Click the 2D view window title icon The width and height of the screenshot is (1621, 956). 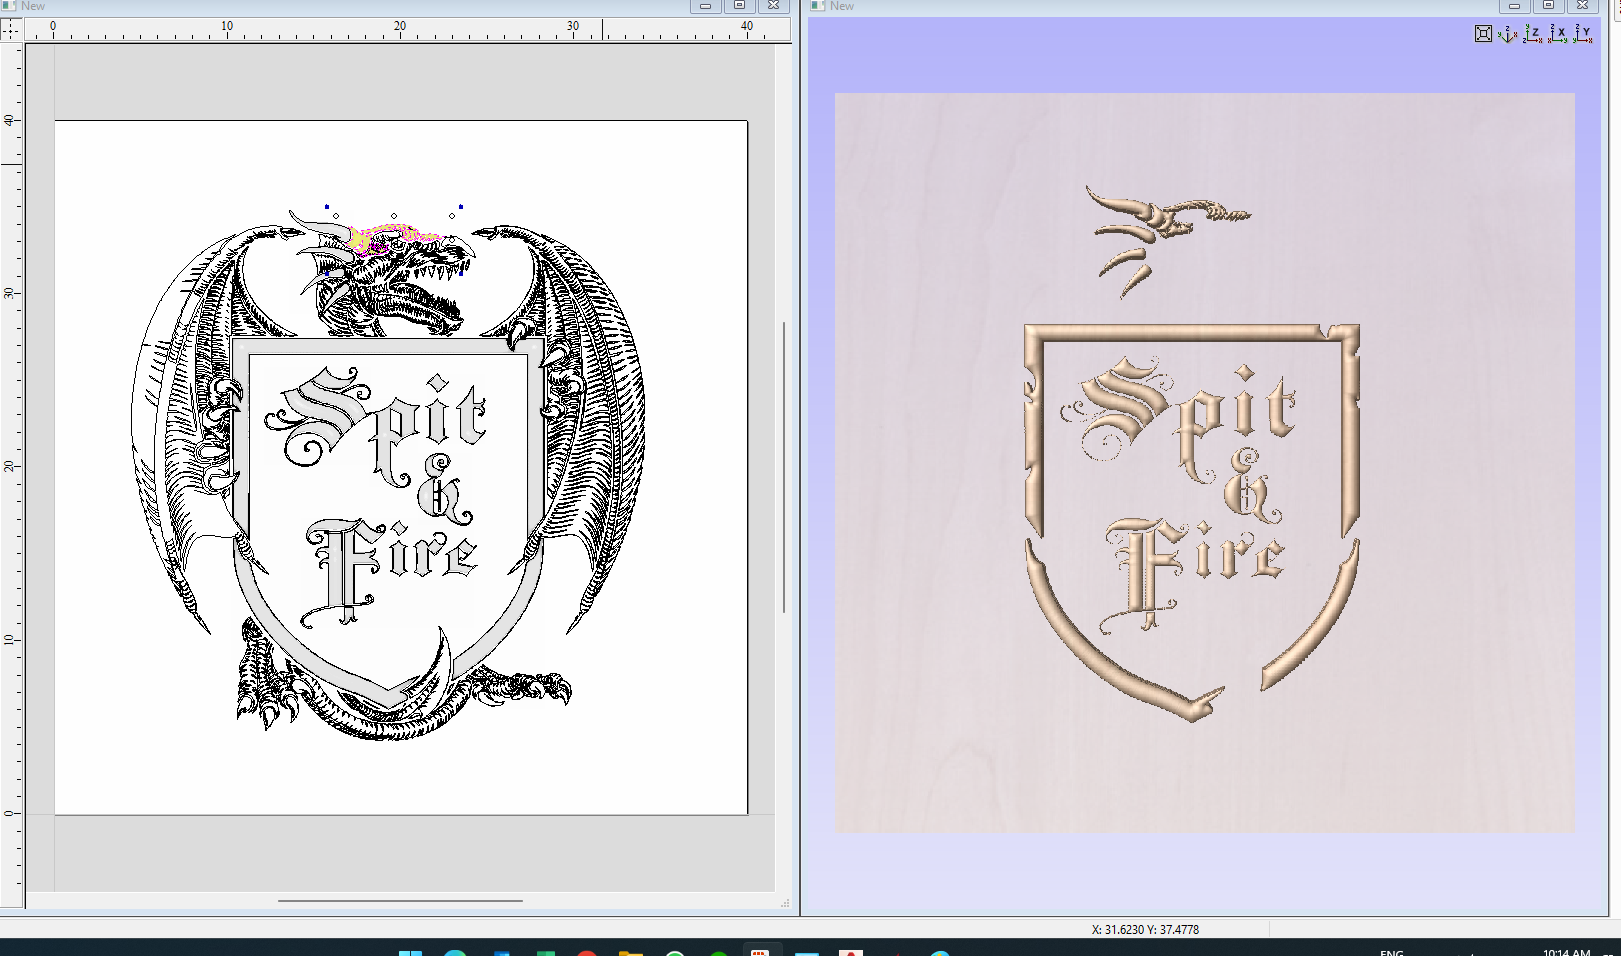tap(9, 6)
